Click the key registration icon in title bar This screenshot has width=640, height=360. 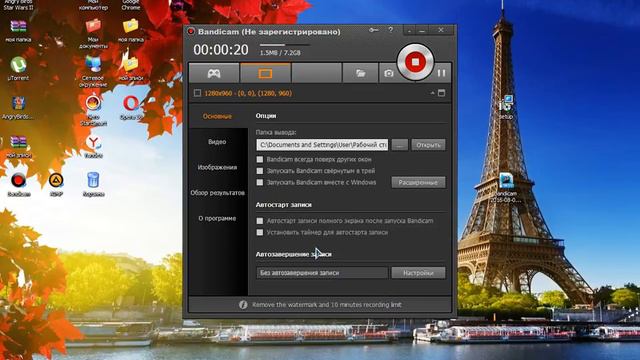click(373, 30)
